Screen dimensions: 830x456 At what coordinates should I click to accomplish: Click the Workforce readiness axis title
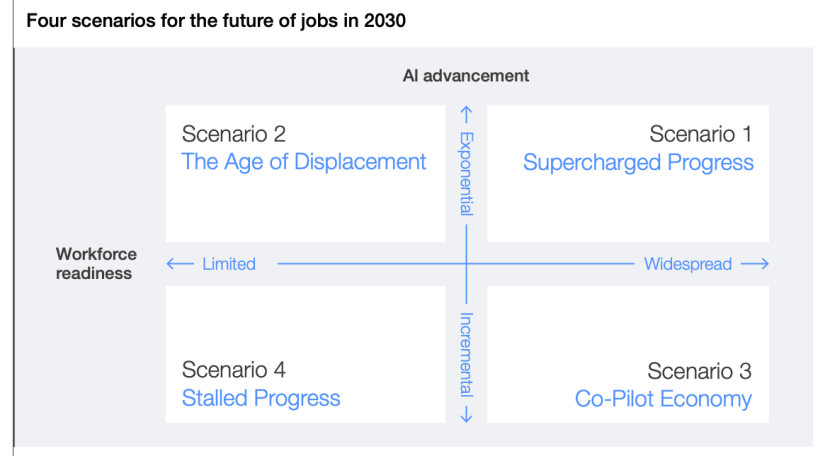(x=96, y=264)
